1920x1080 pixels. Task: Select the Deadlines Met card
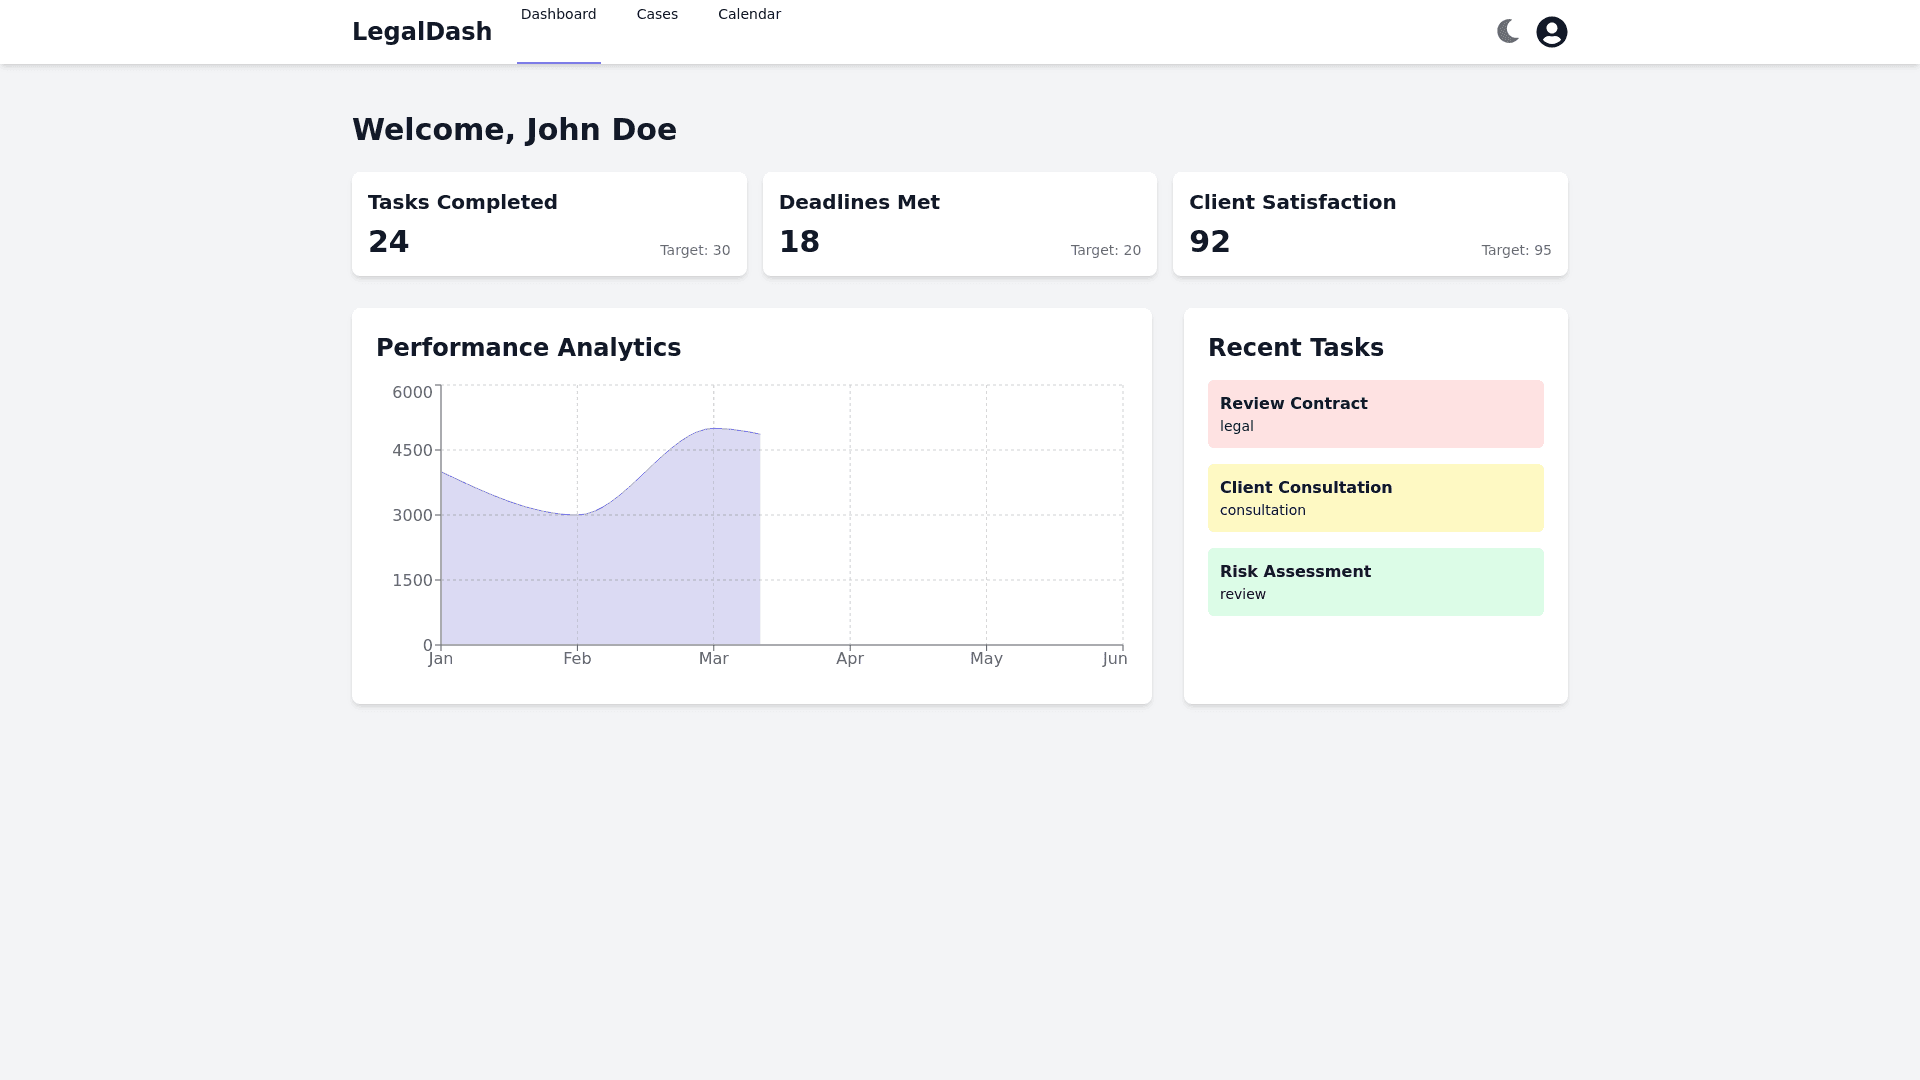coord(959,224)
